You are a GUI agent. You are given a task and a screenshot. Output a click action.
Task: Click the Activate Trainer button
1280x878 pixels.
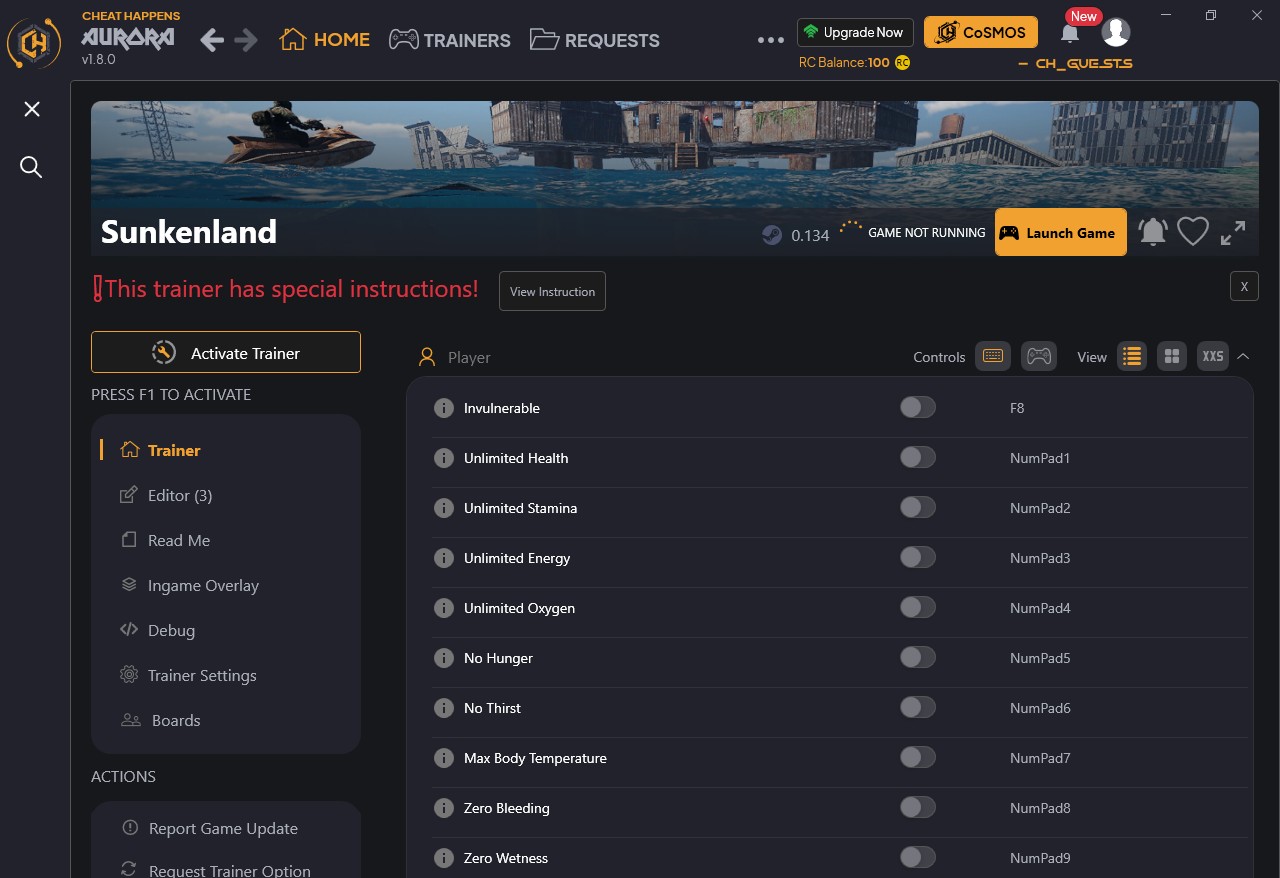click(x=226, y=352)
